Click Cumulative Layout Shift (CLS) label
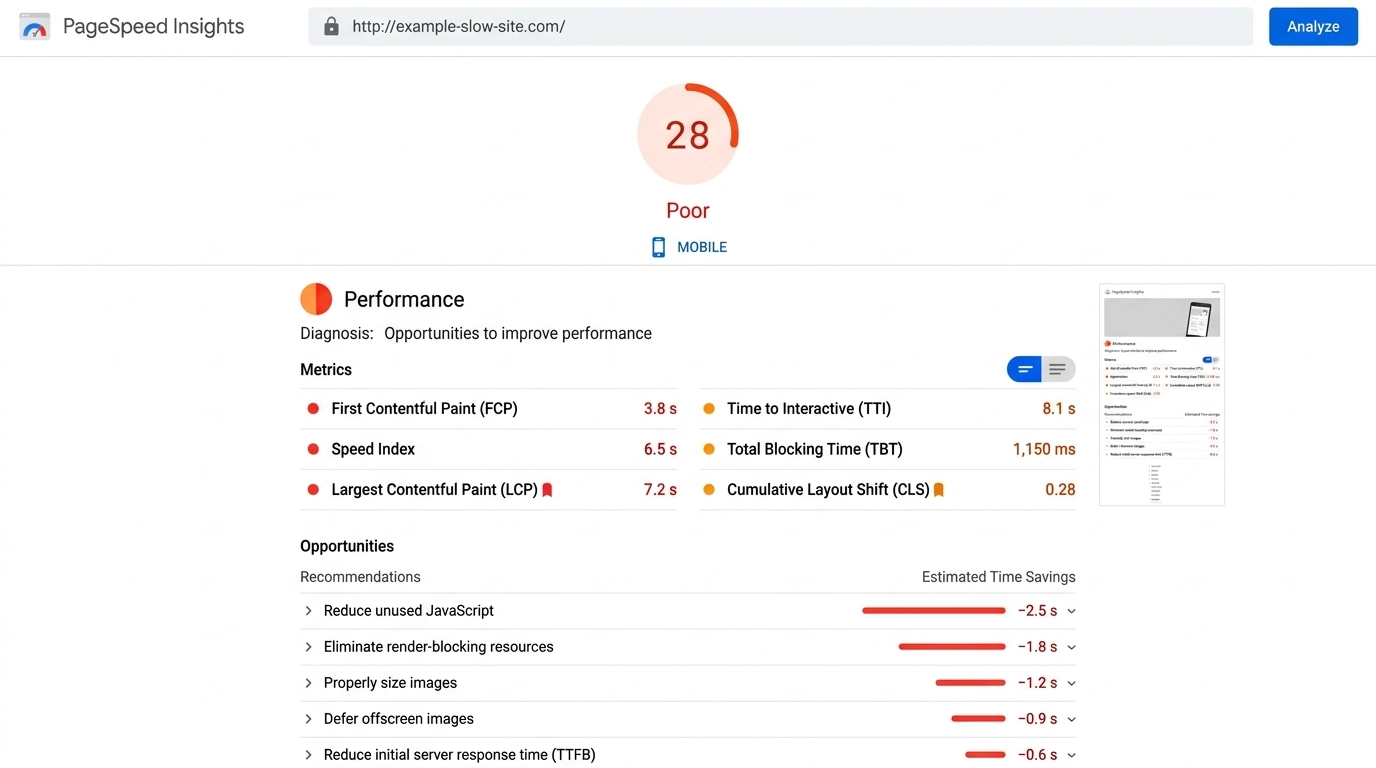The height and width of the screenshot is (768, 1376). pos(828,490)
